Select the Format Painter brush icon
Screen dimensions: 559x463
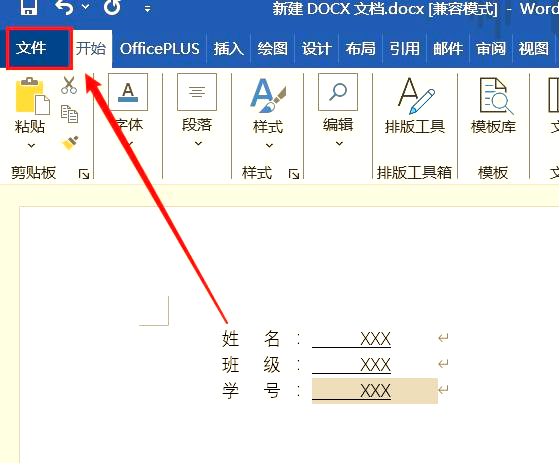pyautogui.click(x=70, y=143)
